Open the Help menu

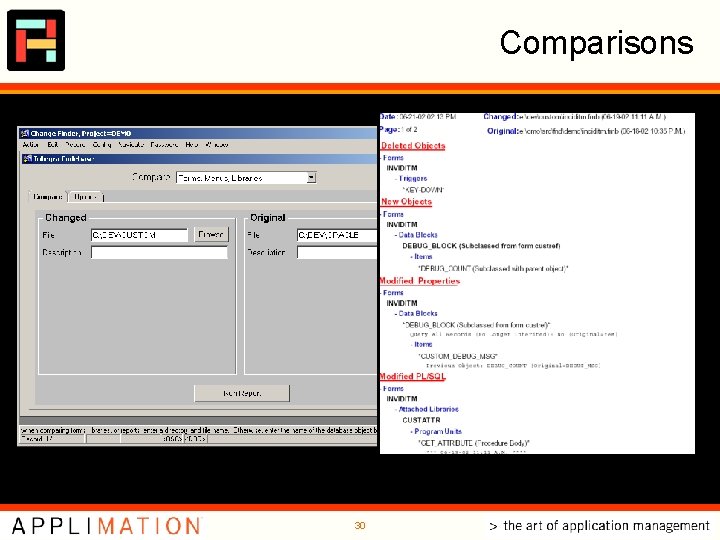(191, 145)
